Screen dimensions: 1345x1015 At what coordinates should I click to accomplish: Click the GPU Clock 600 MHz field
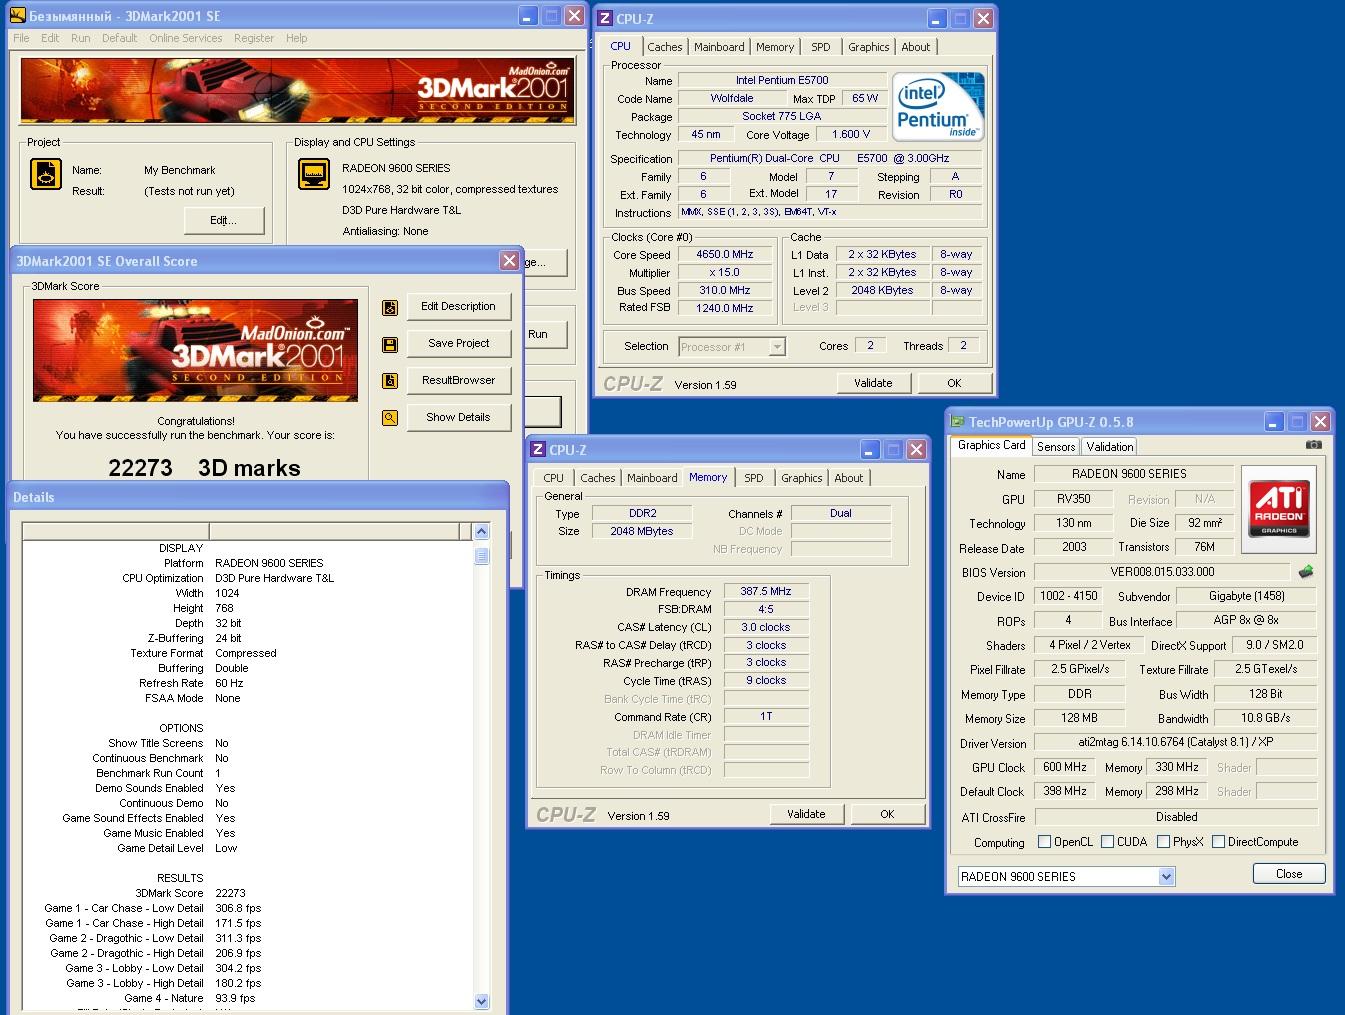[x=1064, y=768]
